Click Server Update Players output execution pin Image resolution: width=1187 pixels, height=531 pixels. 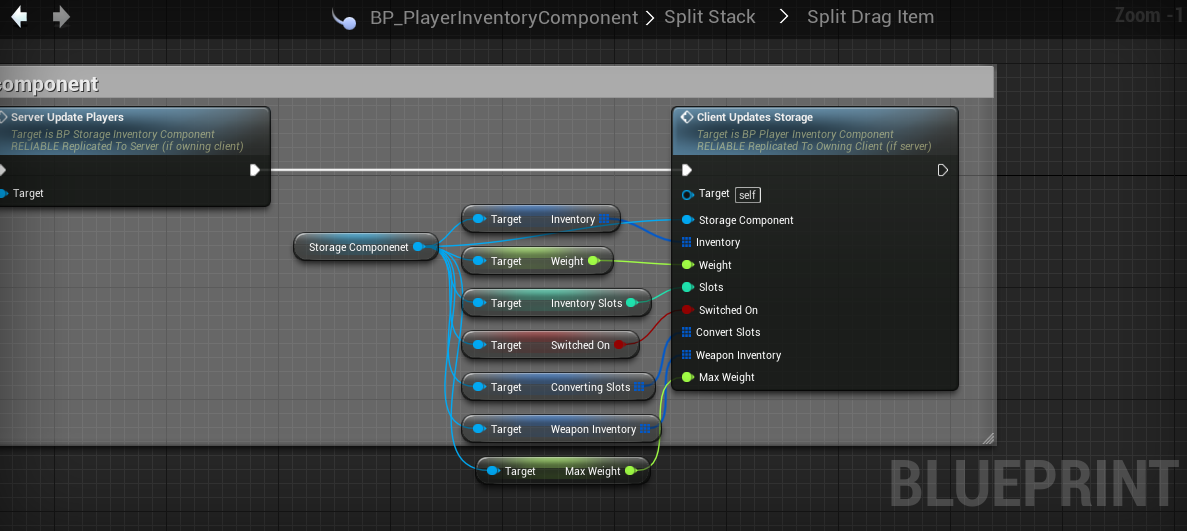point(255,170)
